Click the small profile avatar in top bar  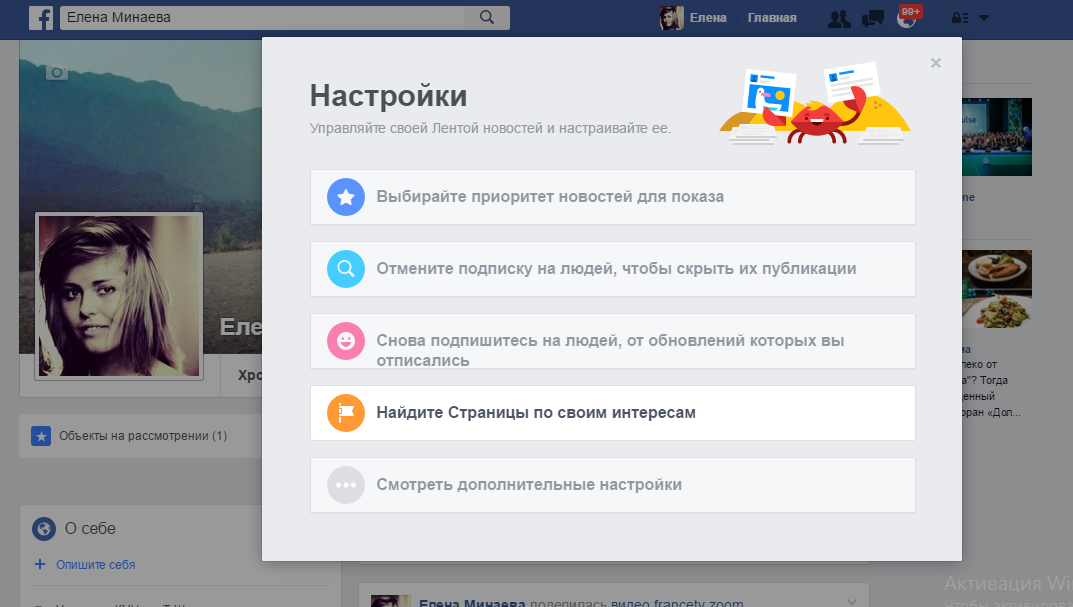tap(671, 18)
